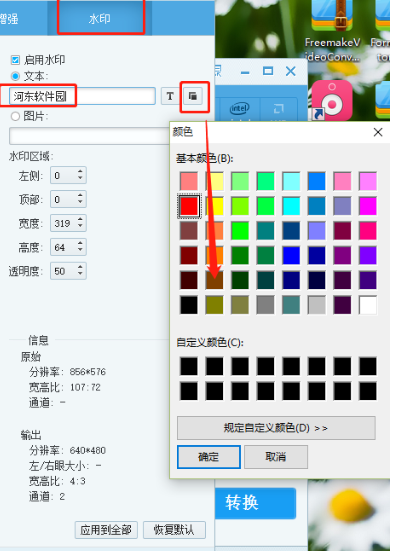Pick the white basic color swatch

tap(368, 305)
